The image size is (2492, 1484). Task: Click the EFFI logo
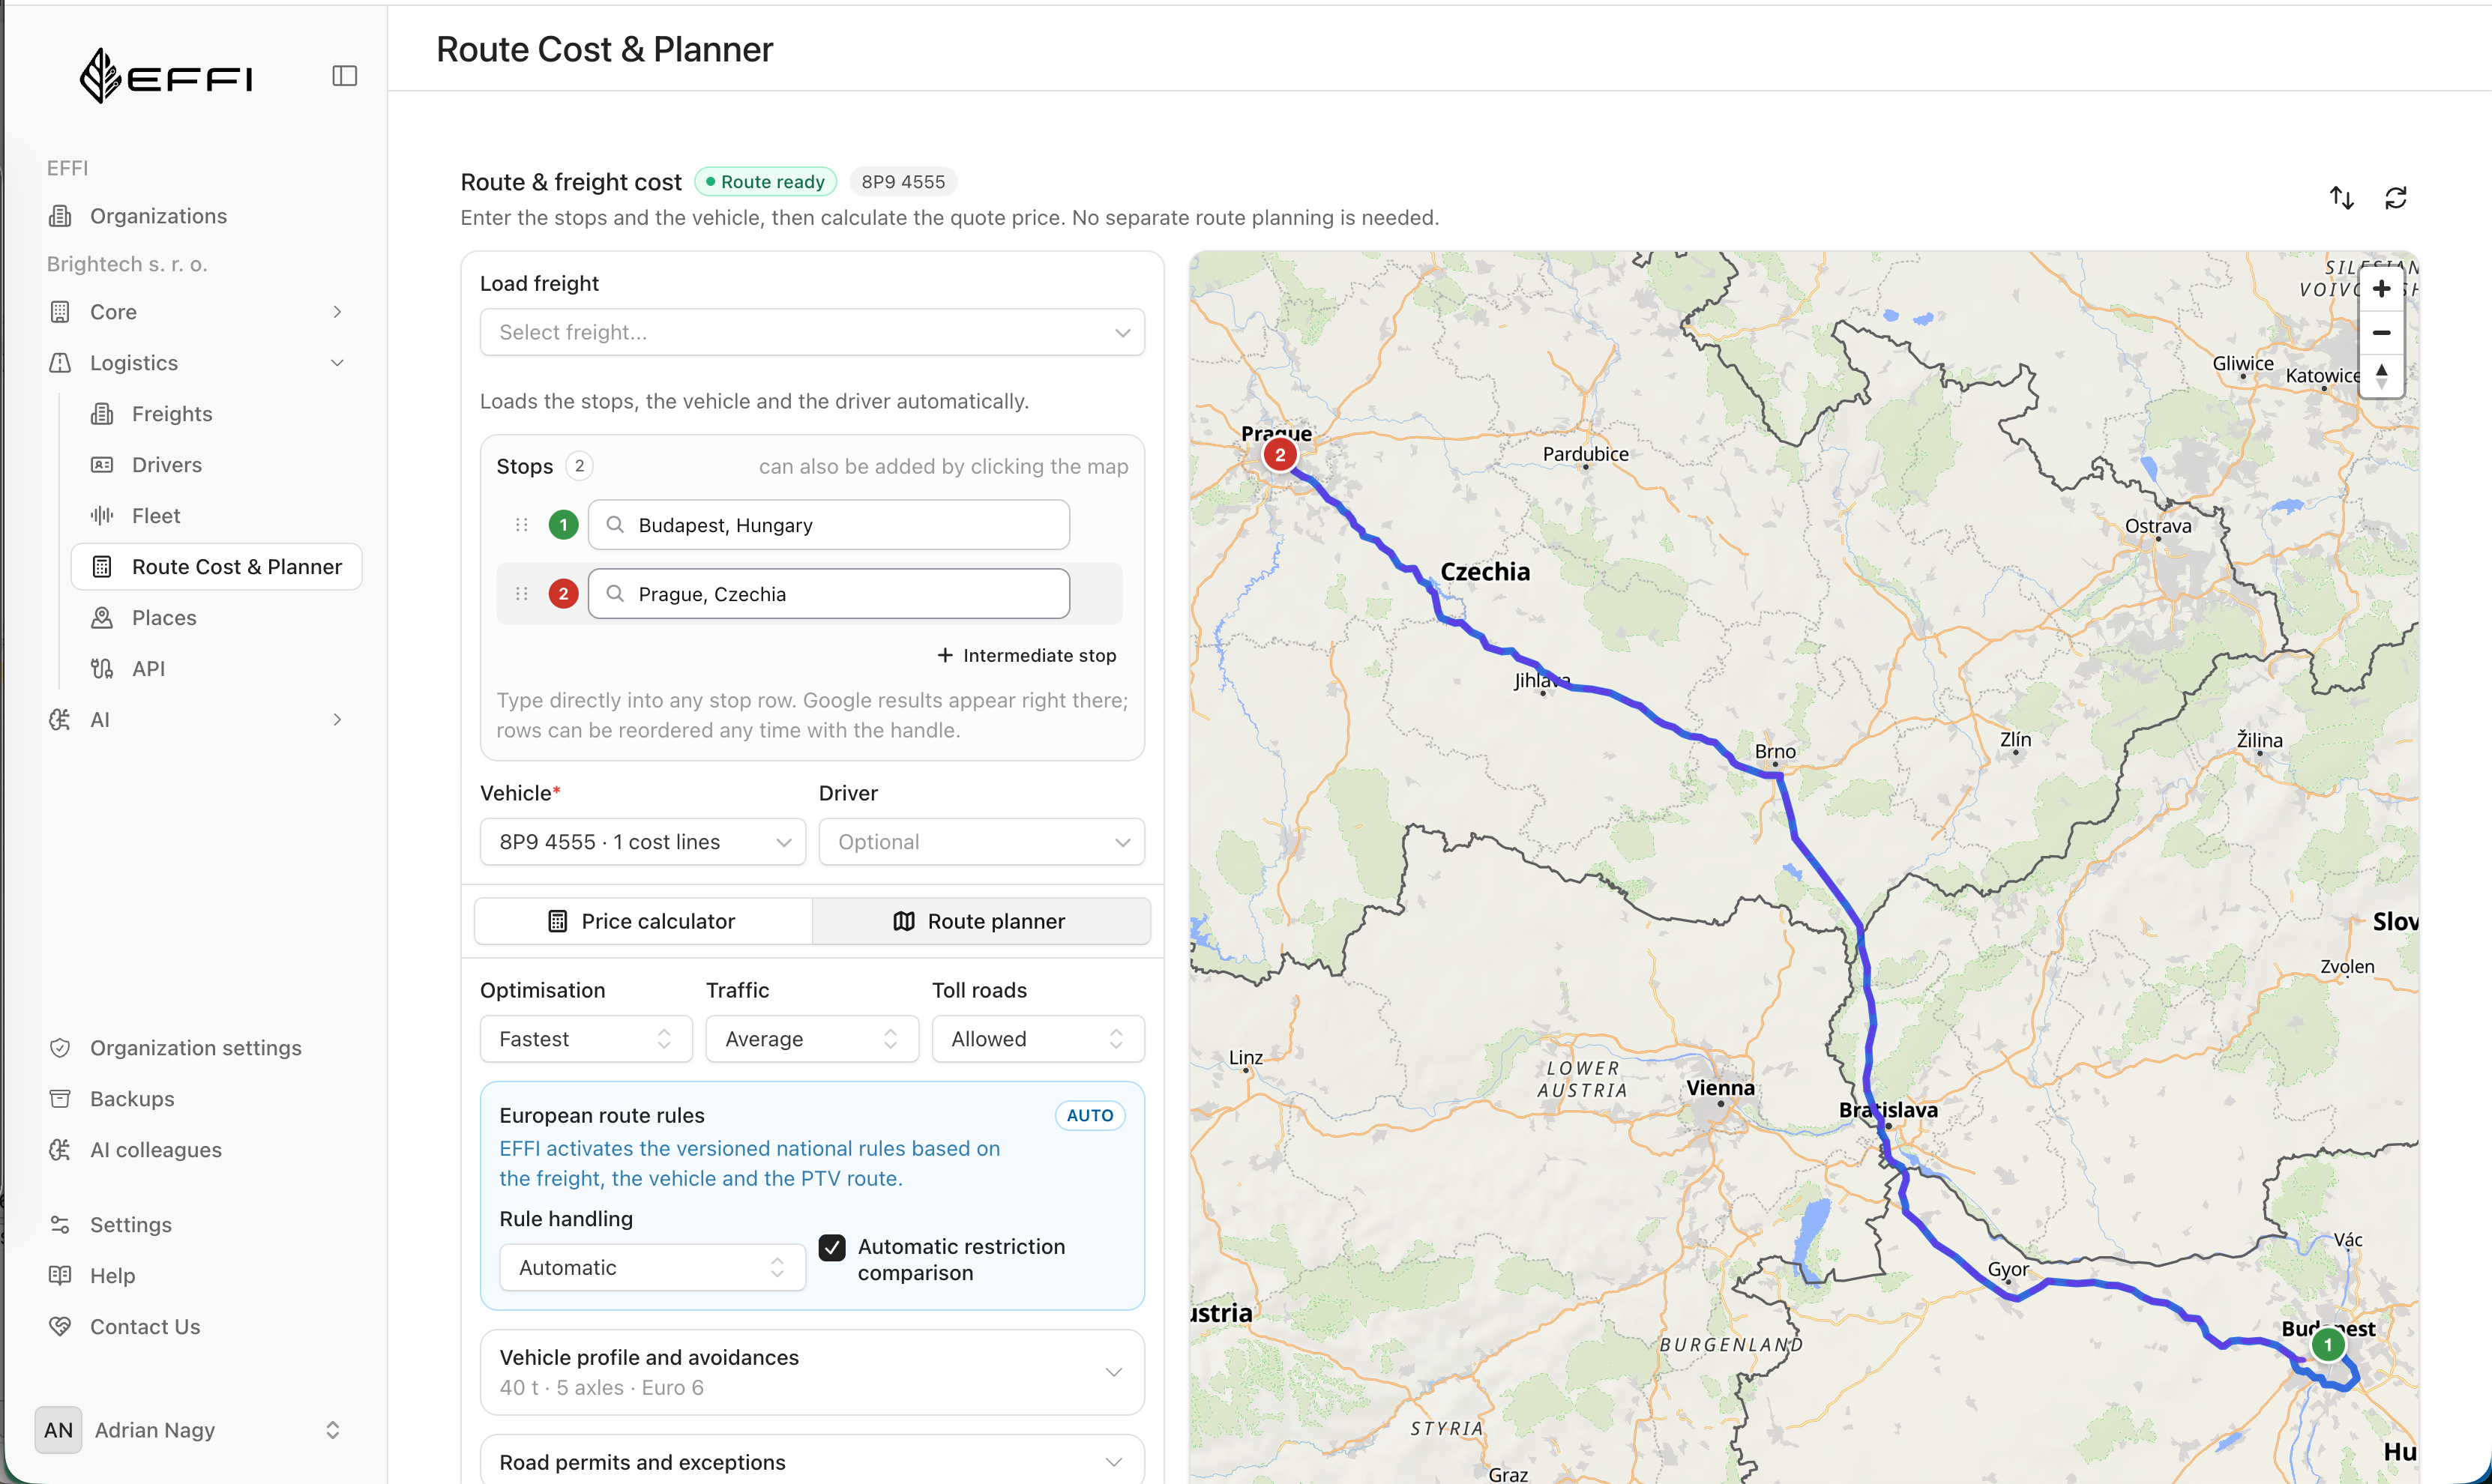pyautogui.click(x=166, y=76)
